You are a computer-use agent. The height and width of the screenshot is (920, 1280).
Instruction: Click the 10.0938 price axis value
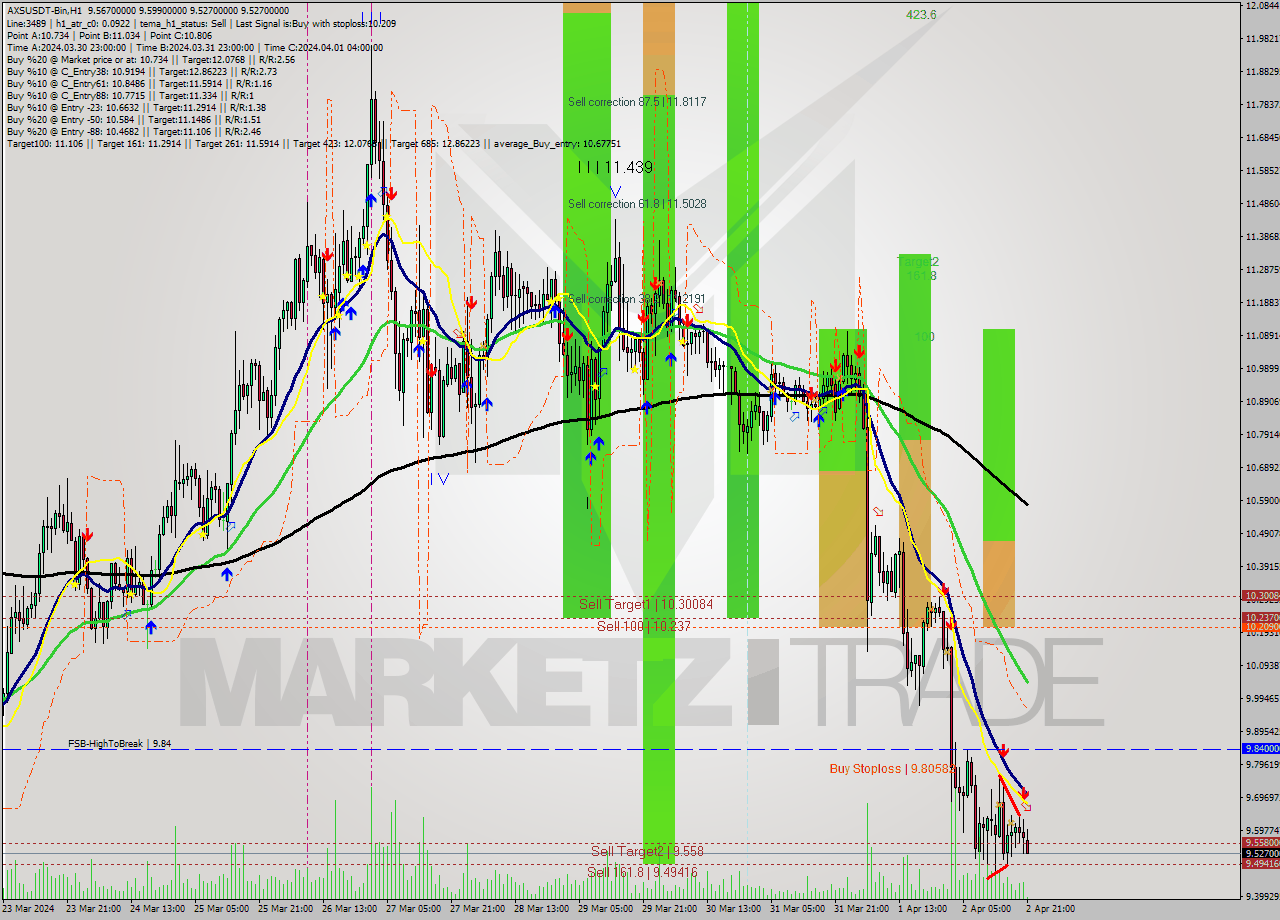[x=1263, y=666]
